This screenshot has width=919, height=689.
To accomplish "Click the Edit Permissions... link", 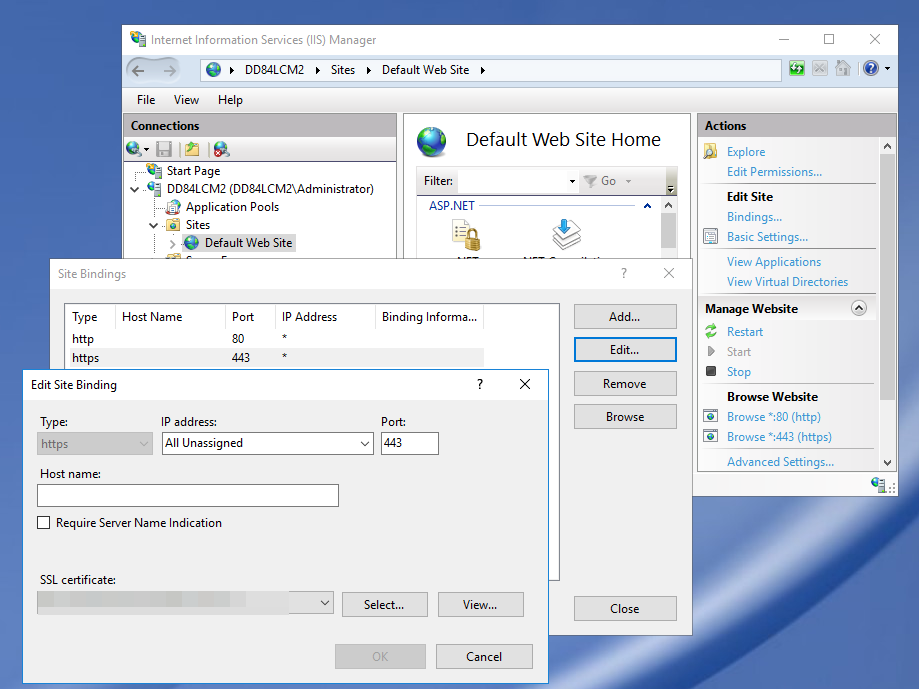I will click(774, 172).
